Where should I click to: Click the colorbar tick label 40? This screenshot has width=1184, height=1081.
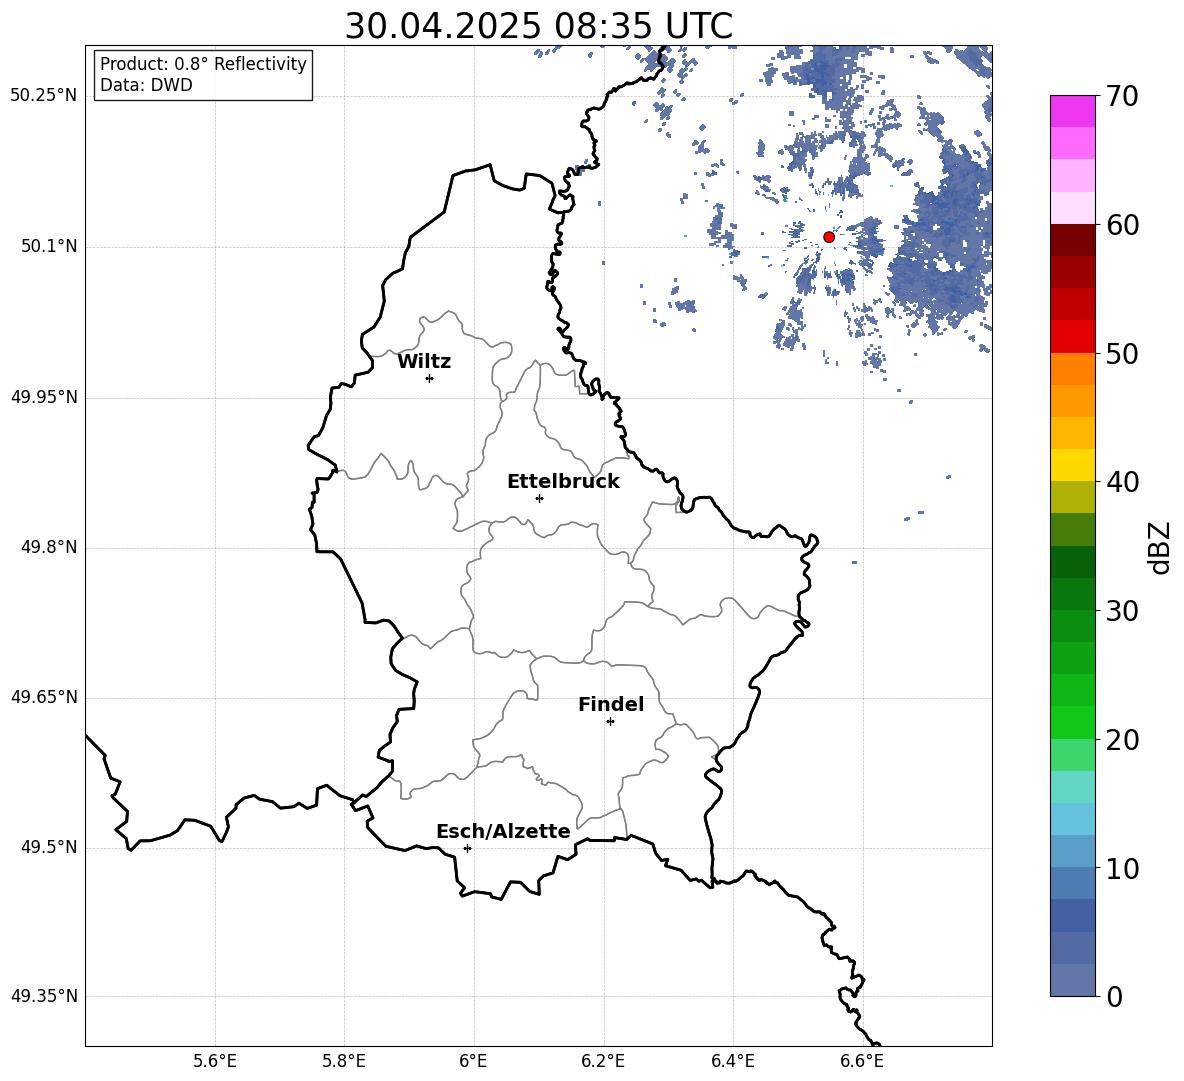[x=1122, y=482]
